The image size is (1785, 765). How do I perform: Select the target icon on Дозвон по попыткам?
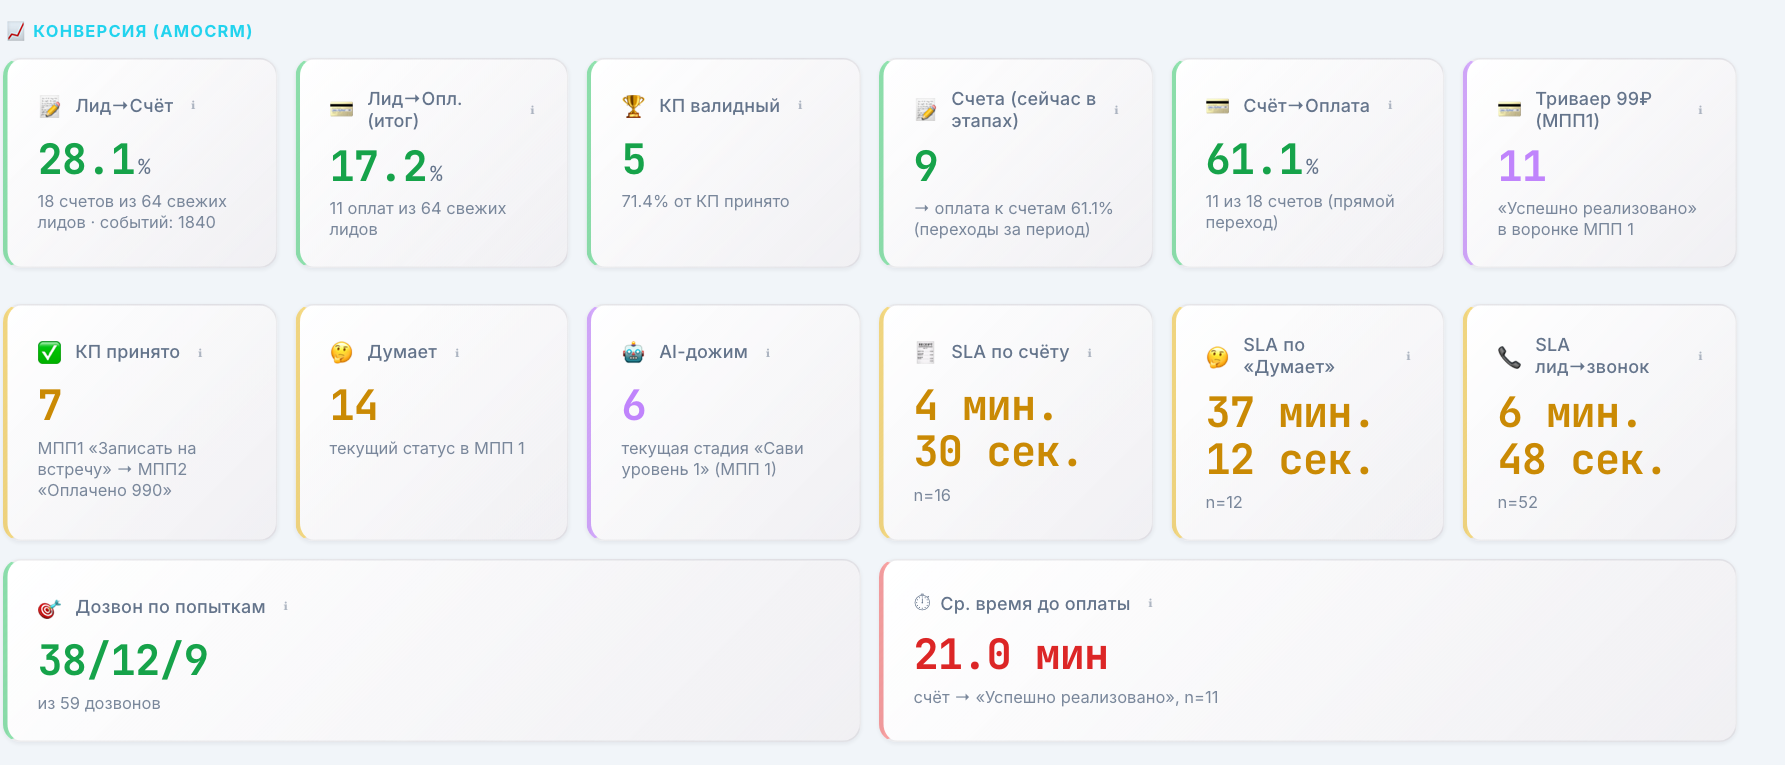click(x=49, y=608)
